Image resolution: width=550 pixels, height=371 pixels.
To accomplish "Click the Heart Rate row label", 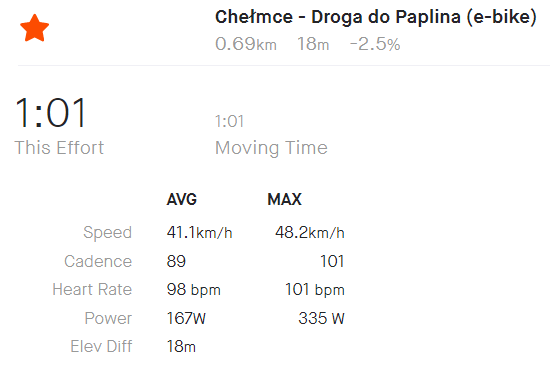I will tap(92, 290).
